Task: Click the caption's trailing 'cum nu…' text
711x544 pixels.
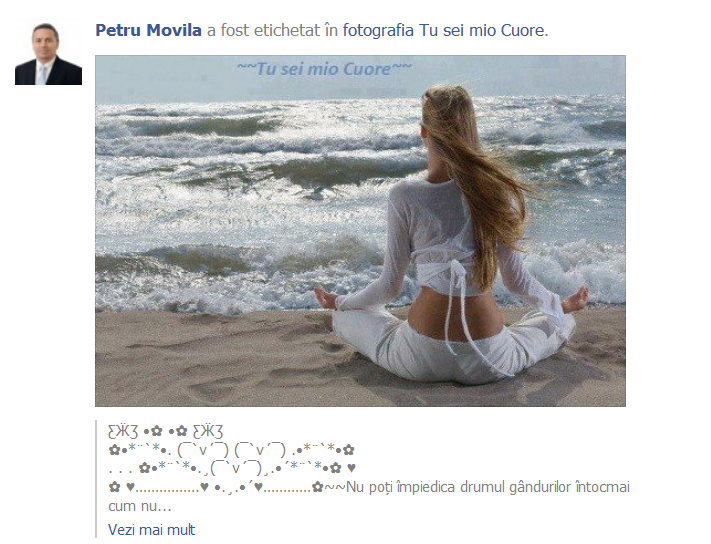Action: 140,506
